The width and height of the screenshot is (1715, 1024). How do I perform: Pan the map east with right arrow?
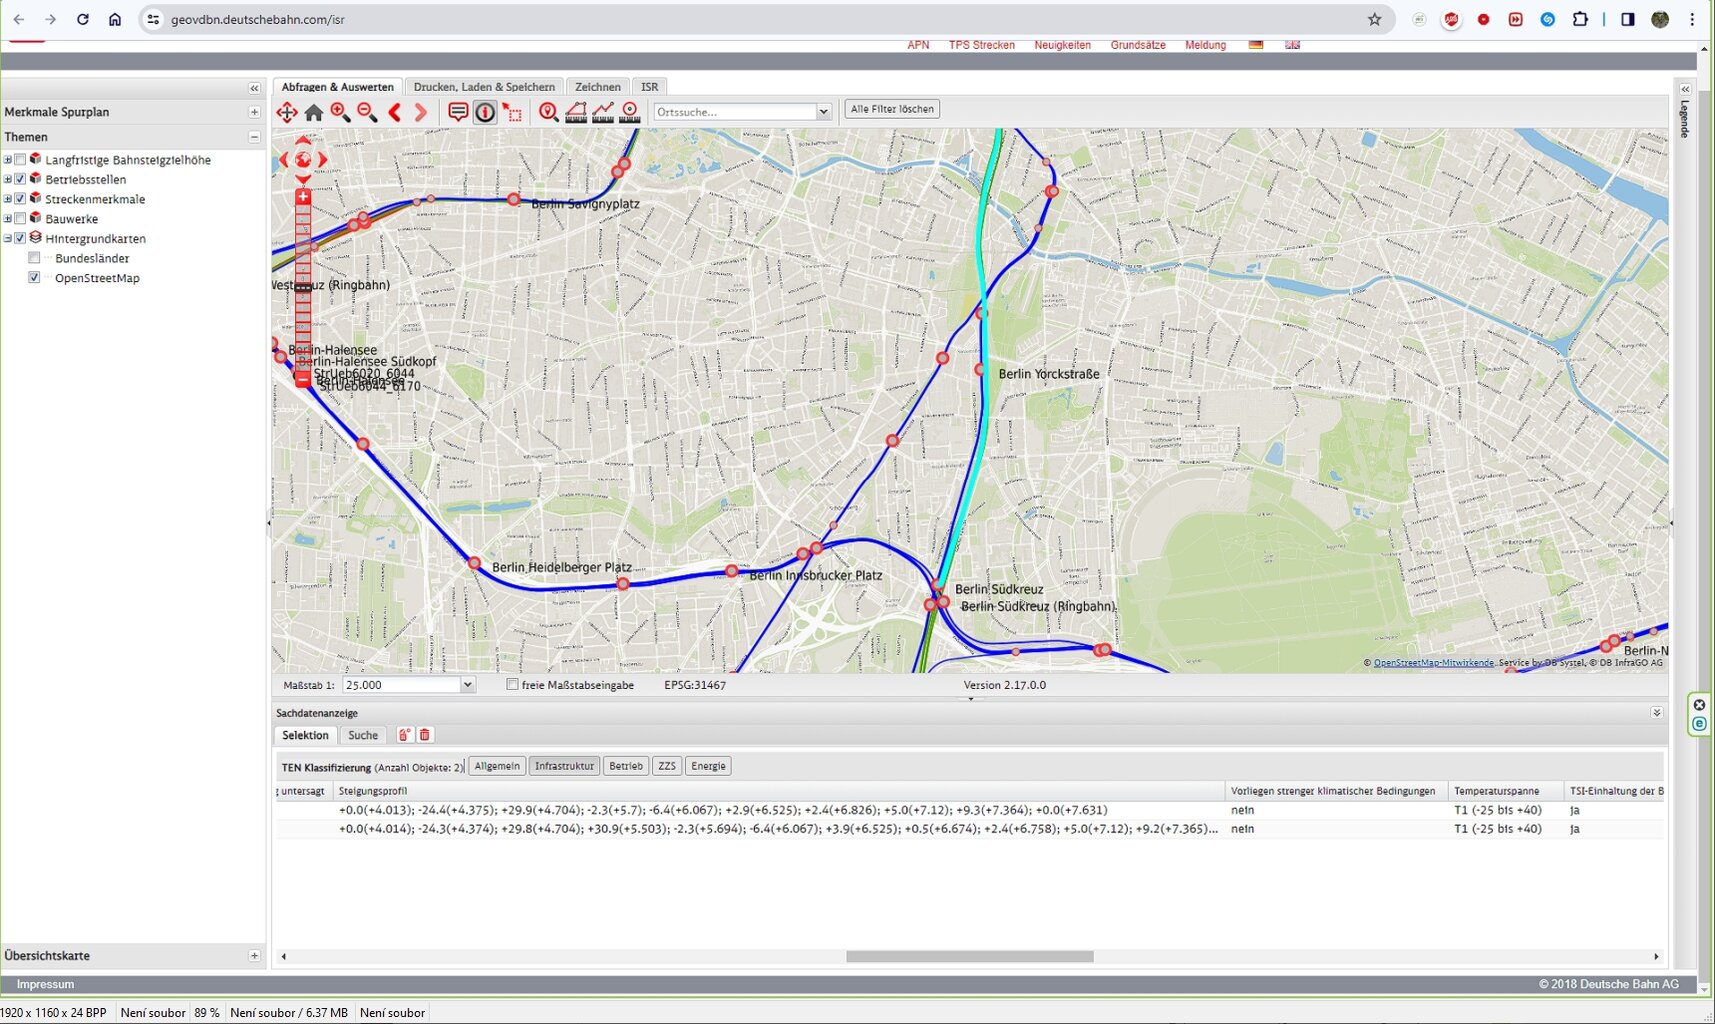click(x=322, y=159)
